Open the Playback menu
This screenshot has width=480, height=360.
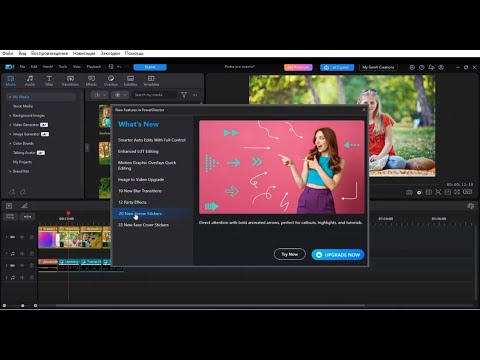click(94, 67)
